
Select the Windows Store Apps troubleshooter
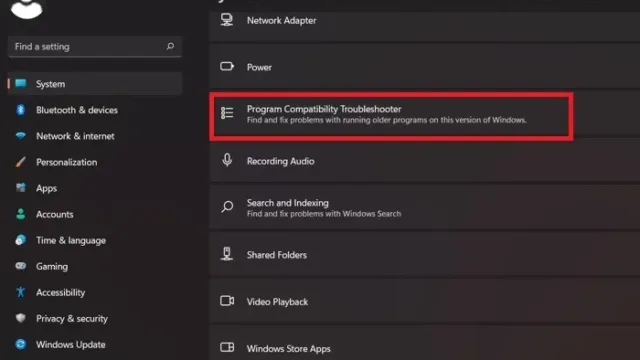click(424, 343)
